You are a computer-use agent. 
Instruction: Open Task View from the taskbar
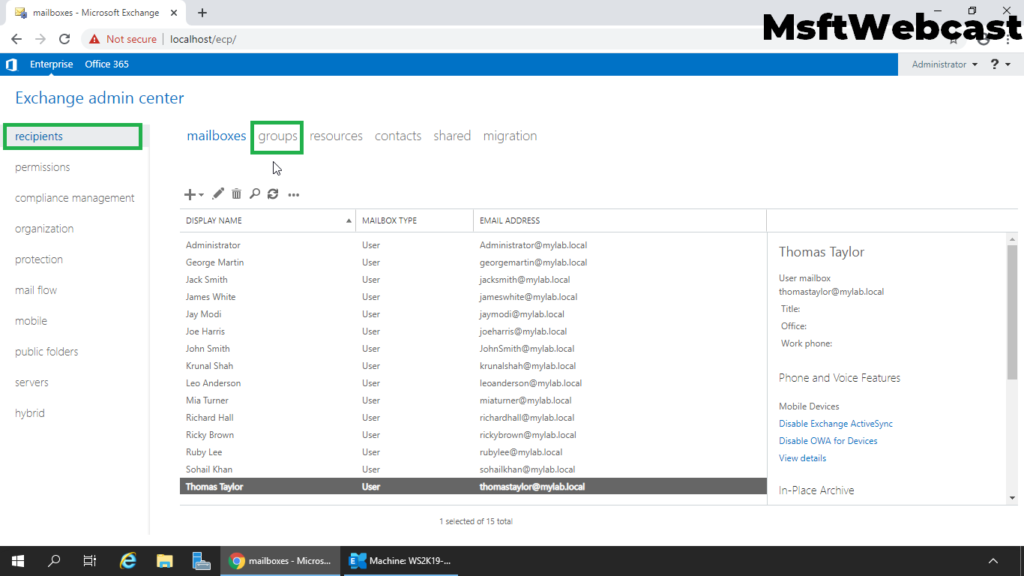(90, 561)
